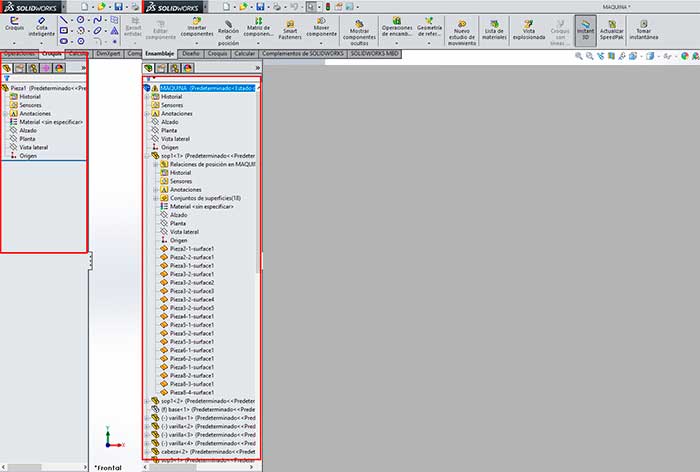The image size is (700, 472).
Task: Open the SOLIDWORKS MBD tab
Action: coord(374,54)
